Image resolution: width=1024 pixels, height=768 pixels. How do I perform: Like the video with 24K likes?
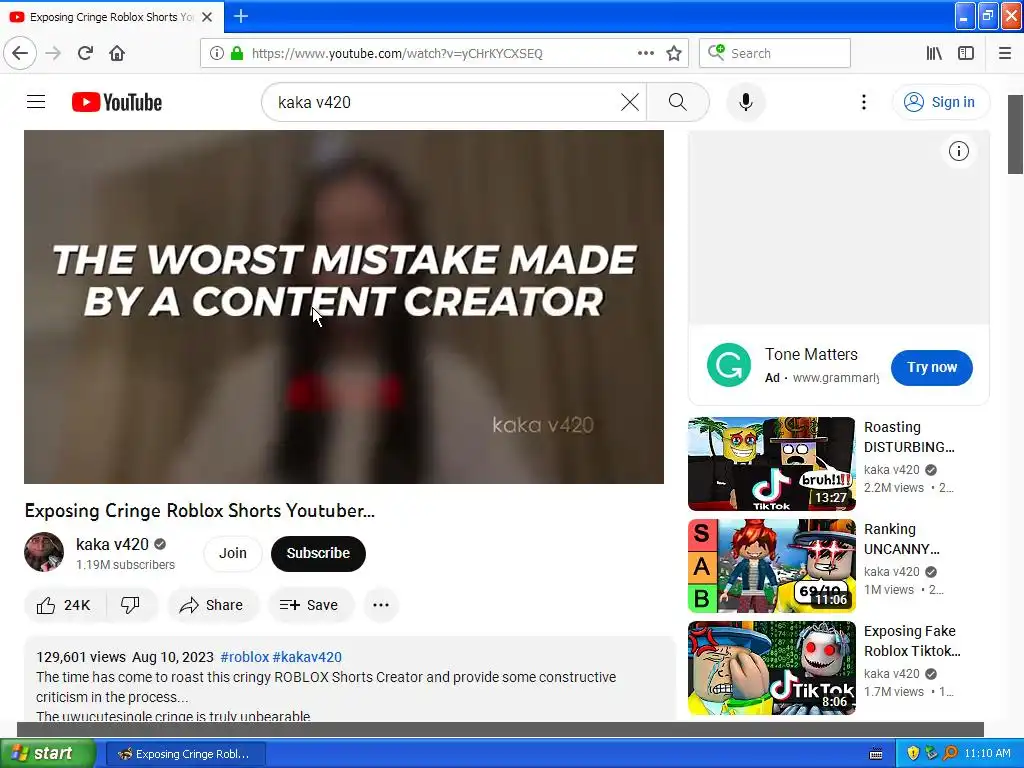click(64, 605)
